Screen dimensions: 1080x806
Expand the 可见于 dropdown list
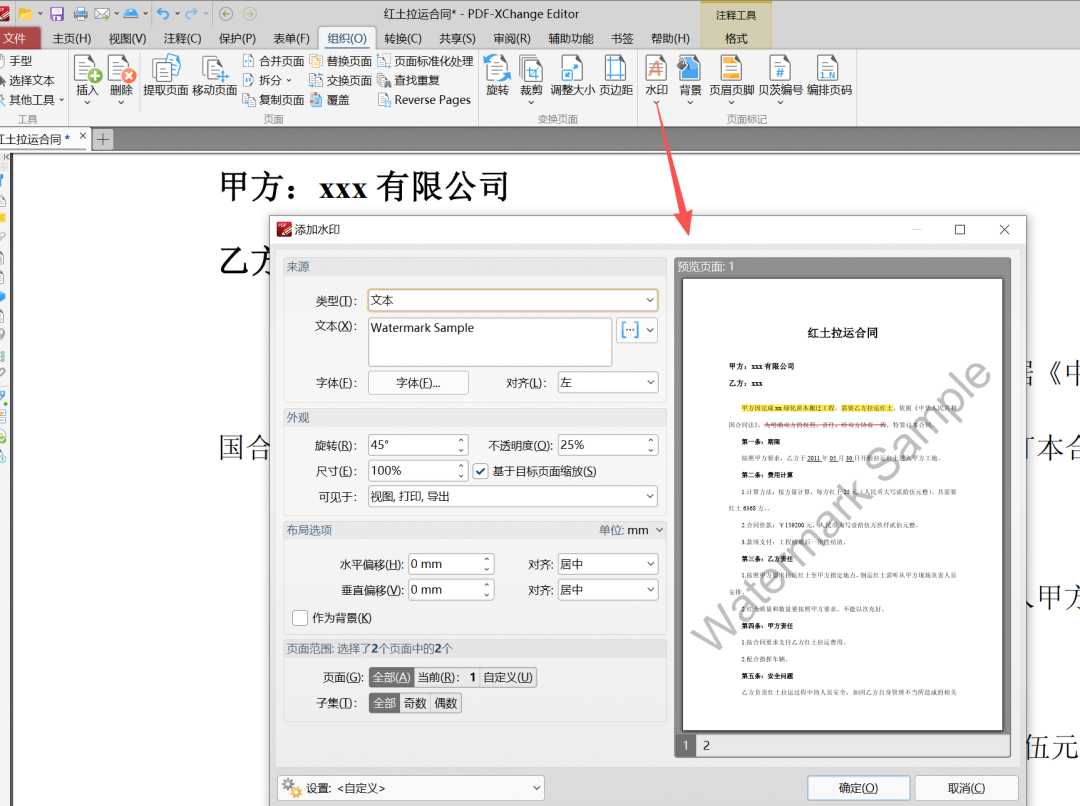pyautogui.click(x=512, y=496)
